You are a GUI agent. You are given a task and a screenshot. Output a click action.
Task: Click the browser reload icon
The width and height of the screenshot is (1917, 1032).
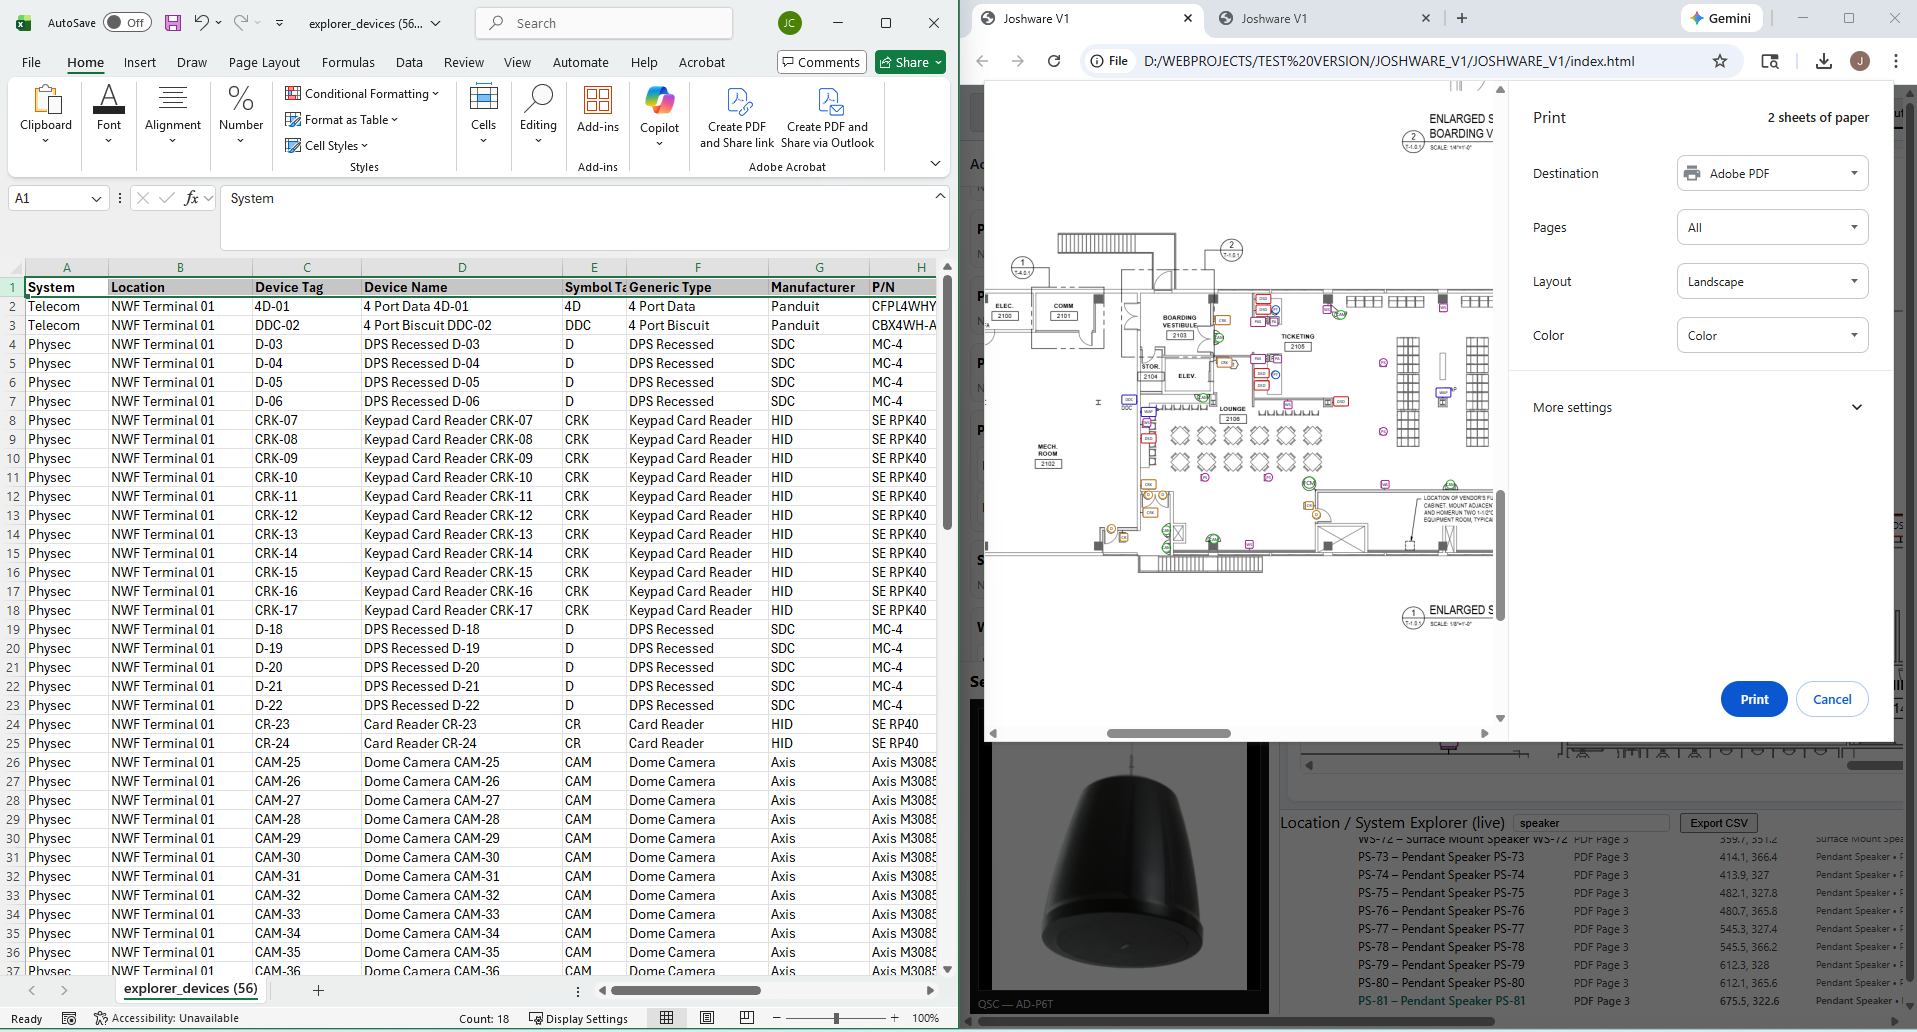point(1054,61)
